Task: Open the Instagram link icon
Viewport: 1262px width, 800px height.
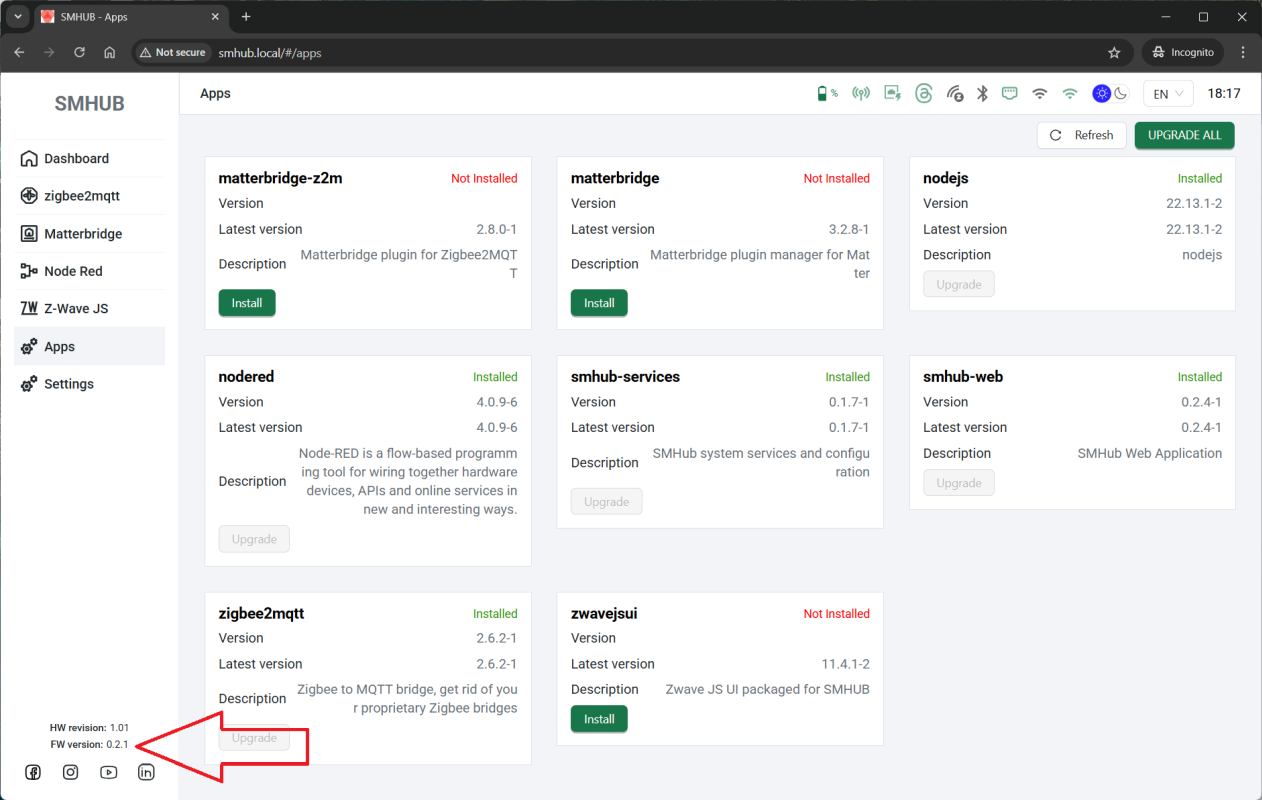Action: pos(70,772)
